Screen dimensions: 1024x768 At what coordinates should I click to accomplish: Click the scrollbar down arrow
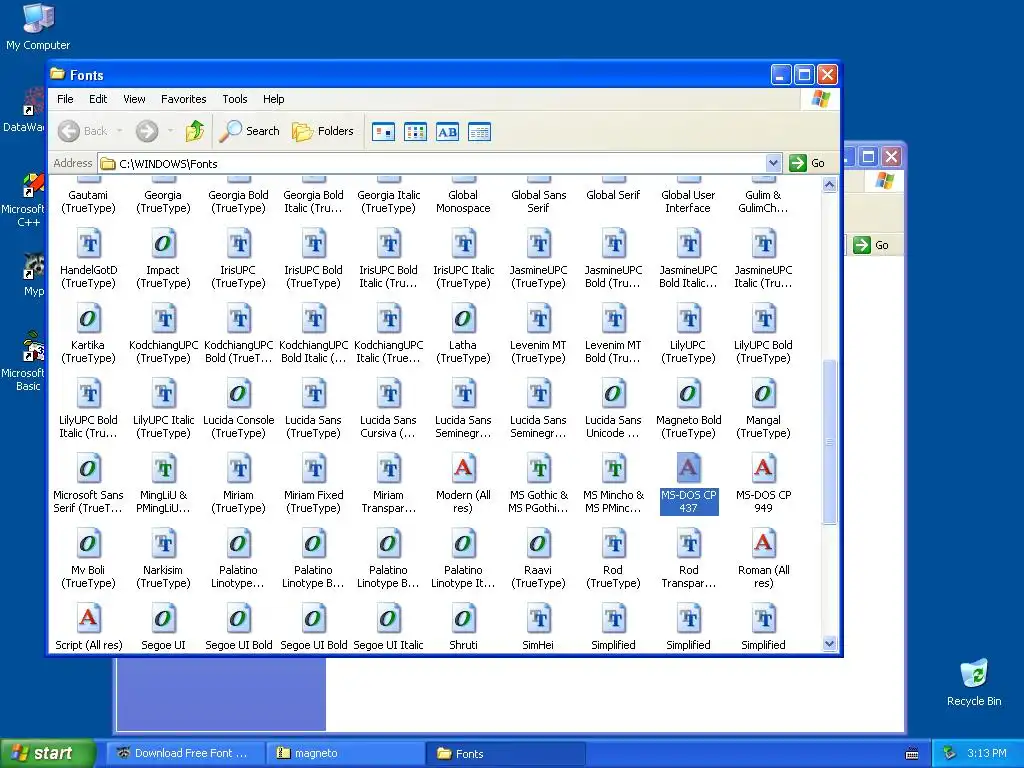pos(829,644)
